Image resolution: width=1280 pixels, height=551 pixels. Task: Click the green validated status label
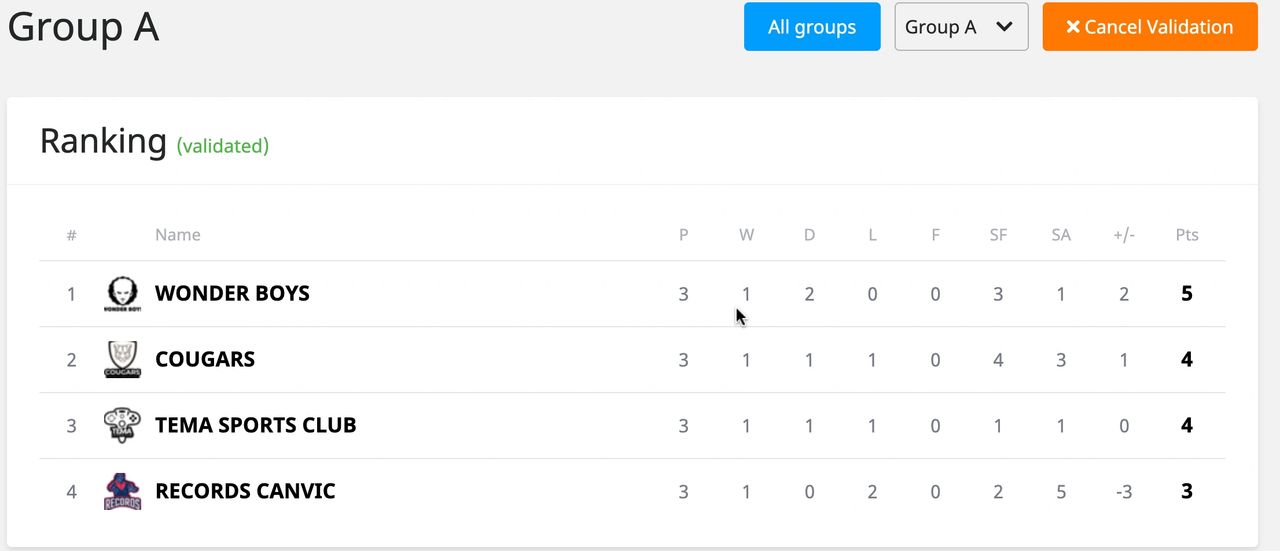[223, 146]
